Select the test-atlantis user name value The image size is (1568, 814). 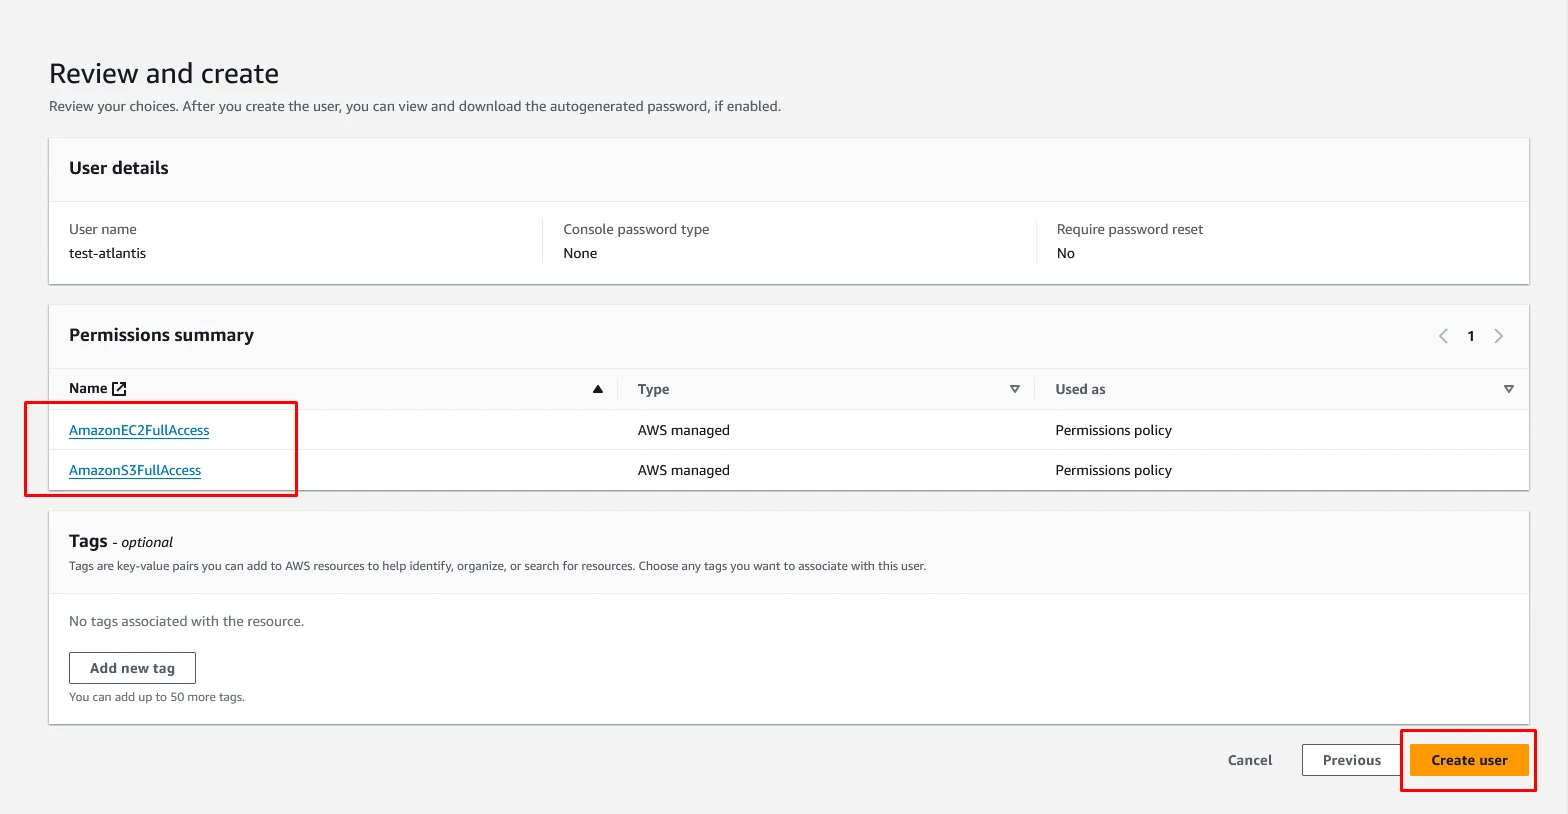(x=107, y=253)
